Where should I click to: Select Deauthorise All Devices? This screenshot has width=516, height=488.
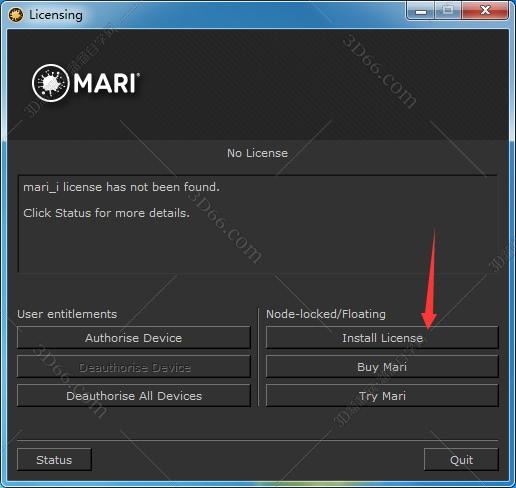[x=133, y=396]
